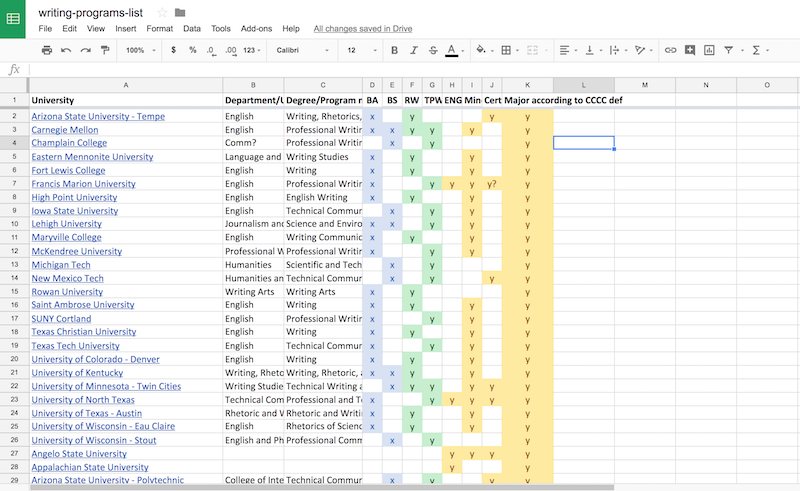Increase decimal places

[x=231, y=50]
